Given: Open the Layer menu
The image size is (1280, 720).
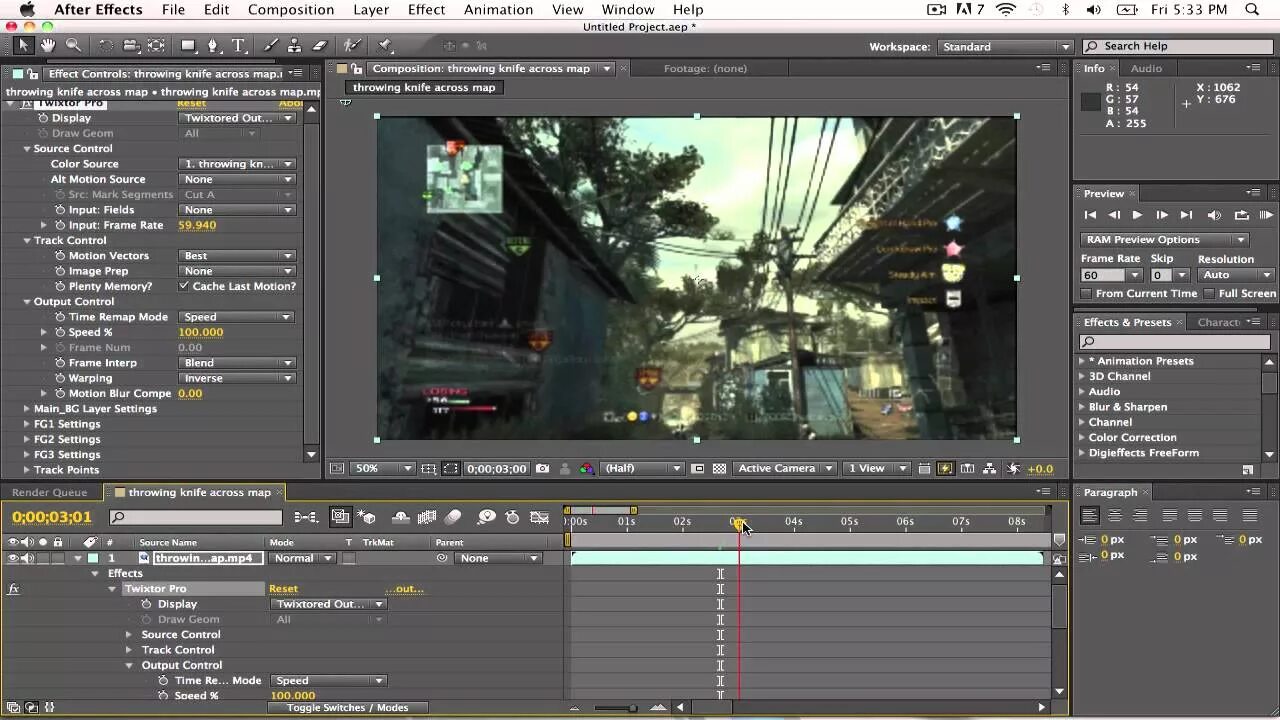Looking at the screenshot, I should coord(371,10).
